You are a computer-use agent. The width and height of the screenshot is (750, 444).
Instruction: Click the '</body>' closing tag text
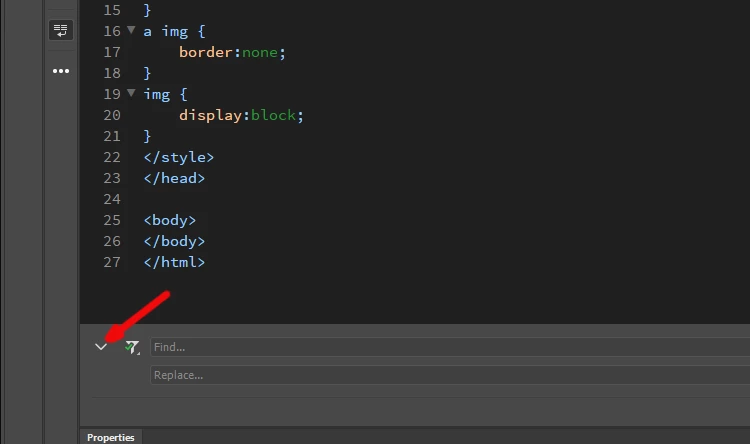tap(175, 241)
